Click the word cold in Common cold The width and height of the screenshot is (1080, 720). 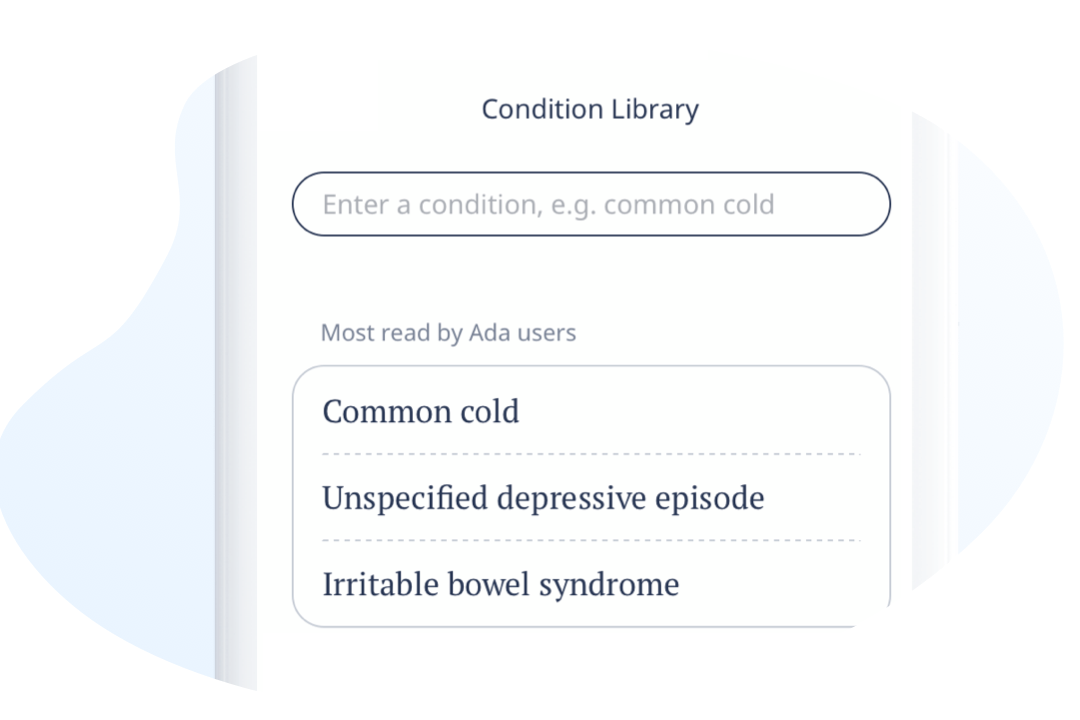490,411
